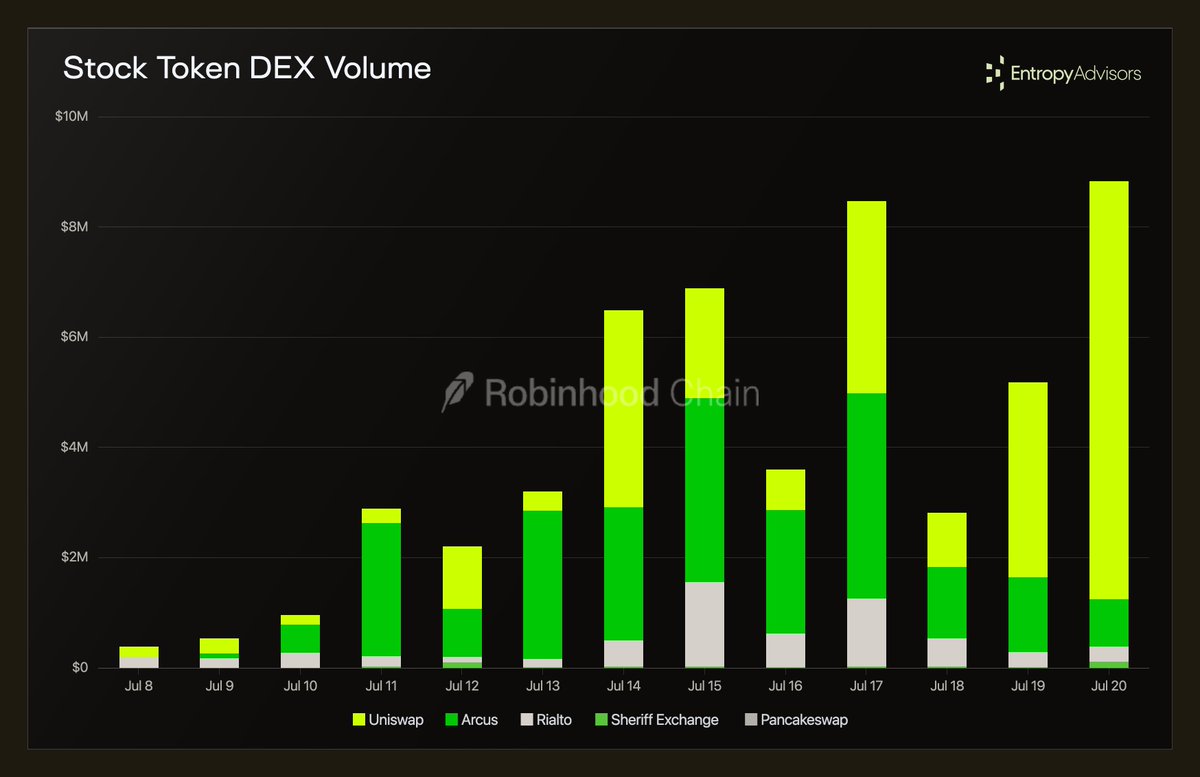The width and height of the screenshot is (1200, 777).
Task: Select the Uniswap segment of Jul 19 bar
Action: pyautogui.click(x=1027, y=480)
